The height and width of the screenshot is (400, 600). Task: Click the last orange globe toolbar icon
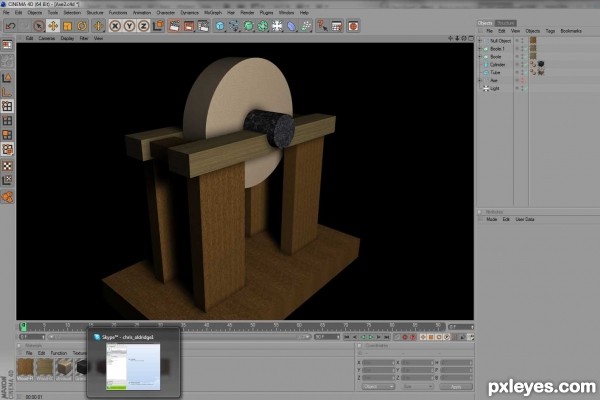click(x=353, y=26)
